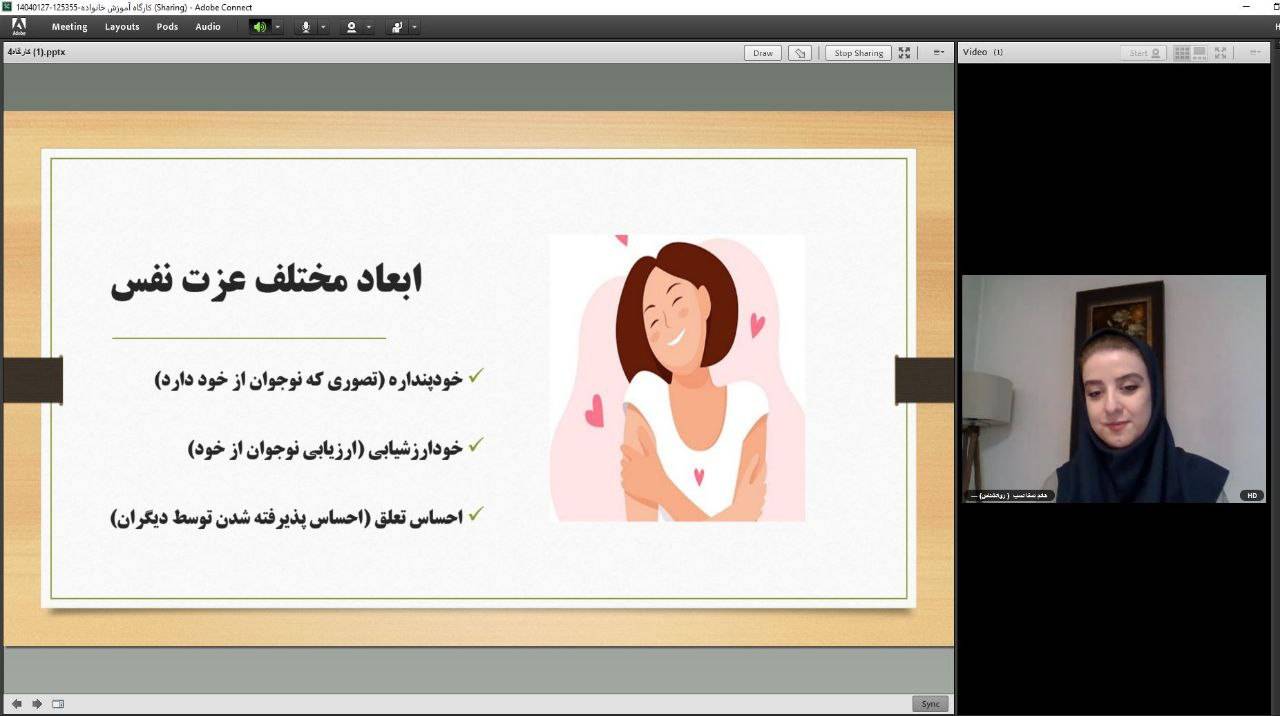Open the Layouts menu
1280x716 pixels.
[122, 27]
